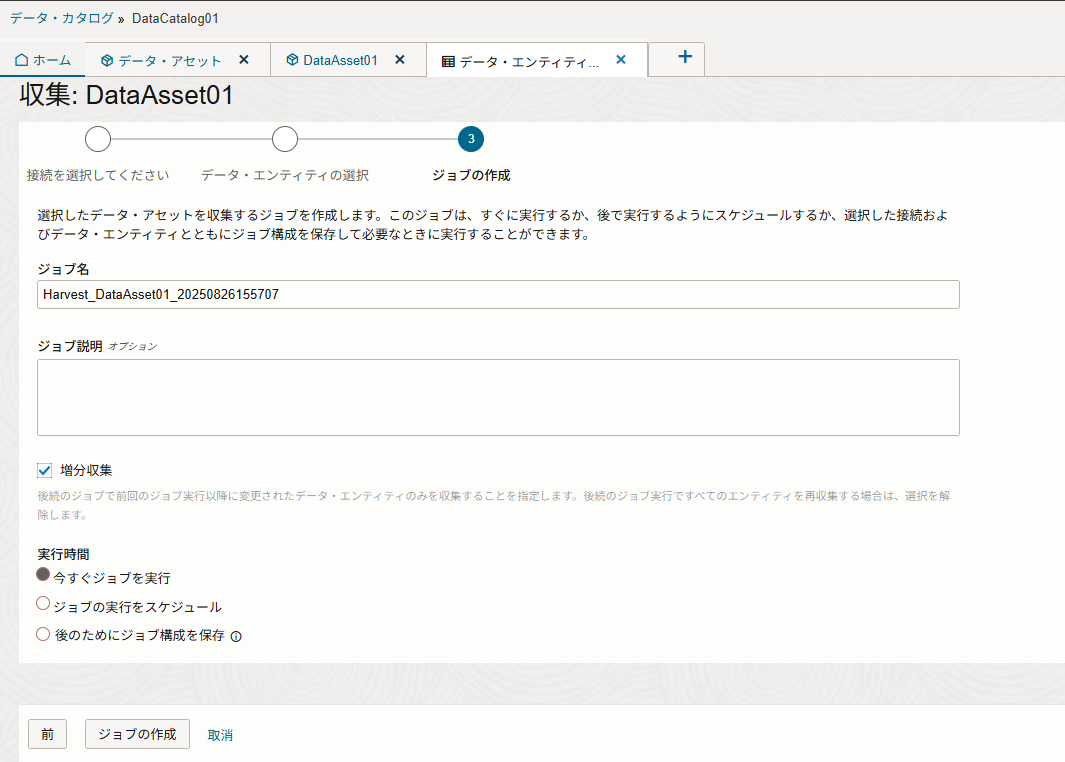This screenshot has width=1065, height=762.
Task: Click the ジョブの作成 button
Action: 137,734
